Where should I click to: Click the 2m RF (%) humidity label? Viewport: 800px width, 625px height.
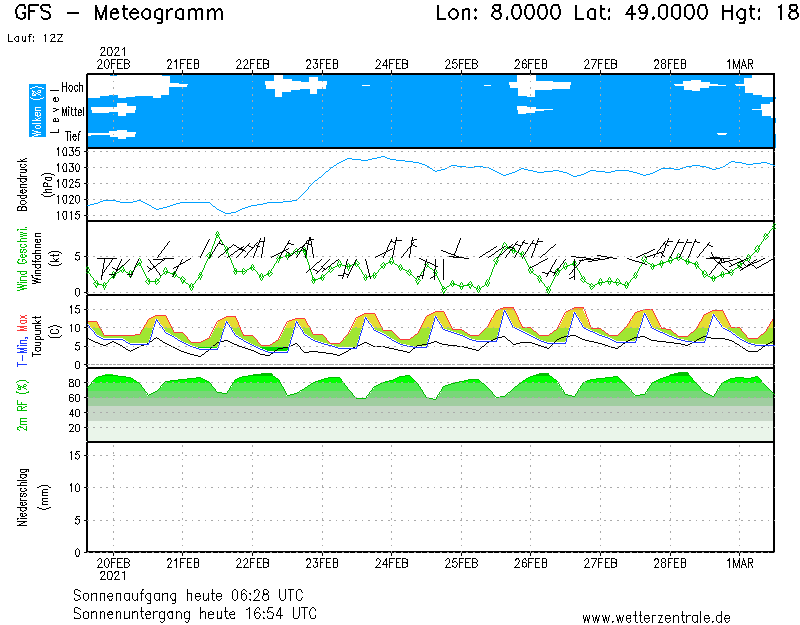point(22,404)
